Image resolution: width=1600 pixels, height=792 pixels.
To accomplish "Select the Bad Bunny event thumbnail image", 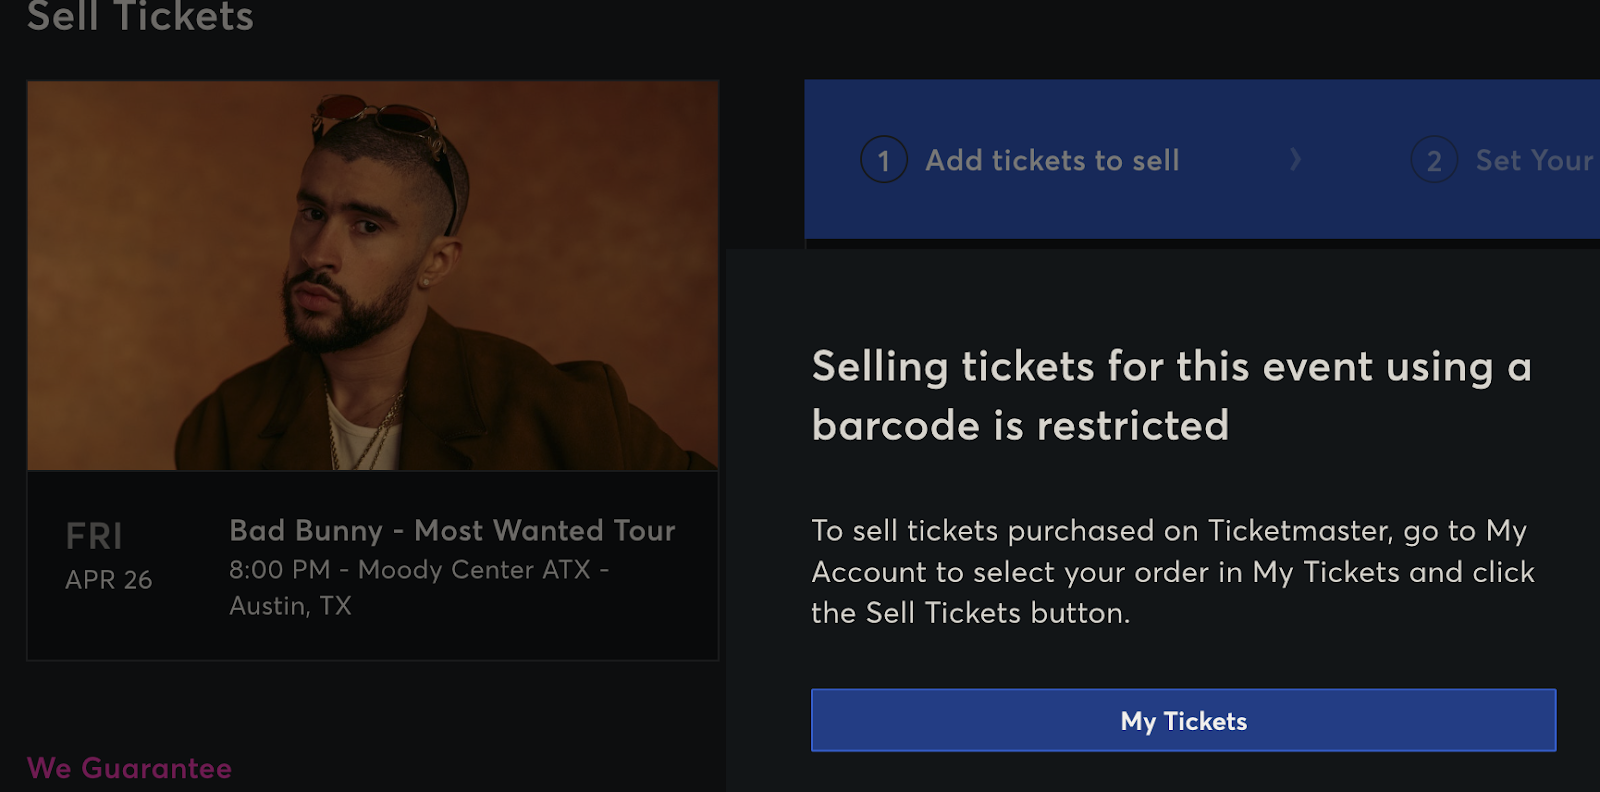I will 372,275.
